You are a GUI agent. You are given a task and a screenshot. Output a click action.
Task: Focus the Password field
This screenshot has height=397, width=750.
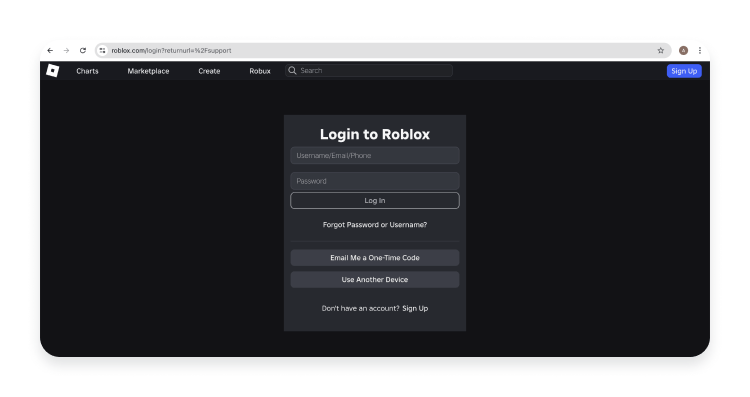click(375, 181)
